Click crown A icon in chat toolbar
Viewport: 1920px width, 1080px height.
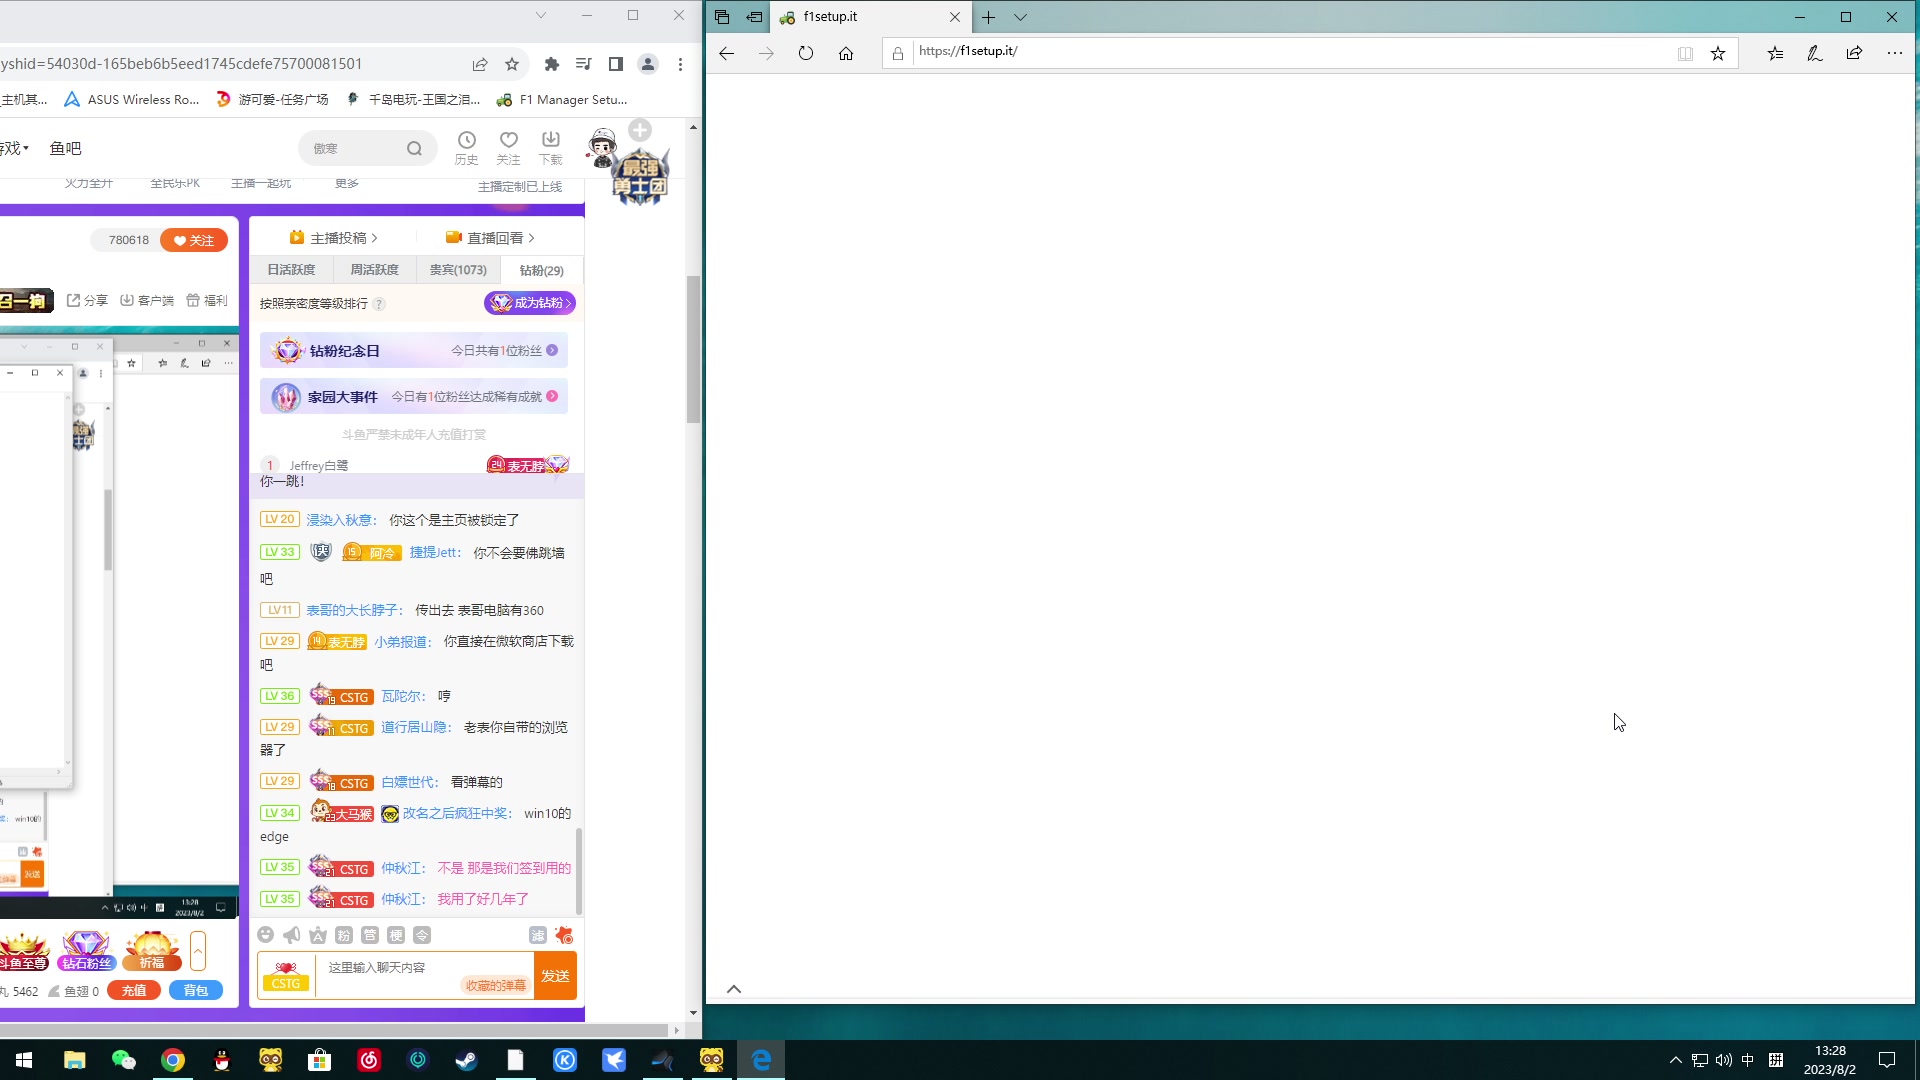coord(318,935)
